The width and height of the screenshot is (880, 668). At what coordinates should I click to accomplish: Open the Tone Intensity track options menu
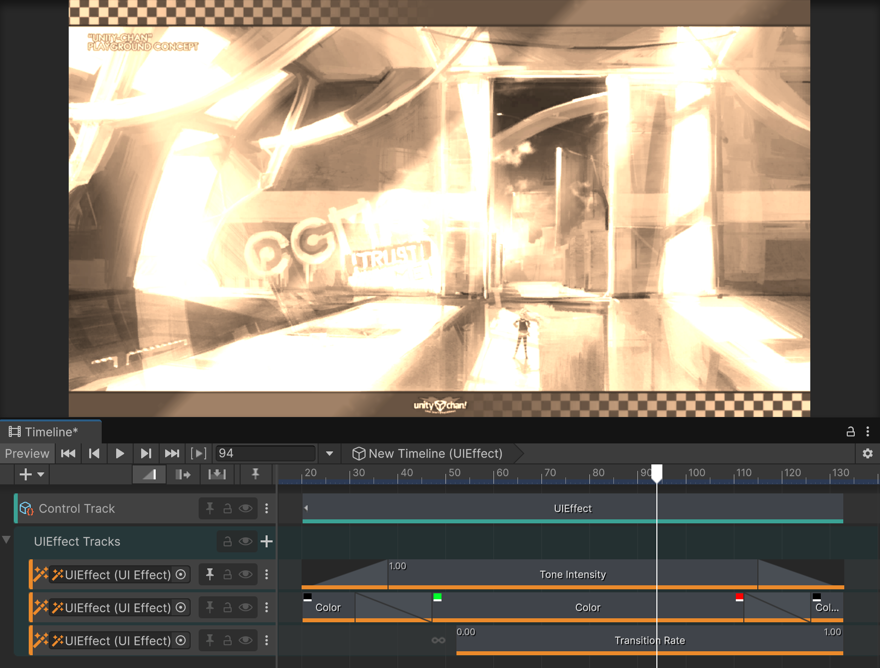pyautogui.click(x=267, y=574)
